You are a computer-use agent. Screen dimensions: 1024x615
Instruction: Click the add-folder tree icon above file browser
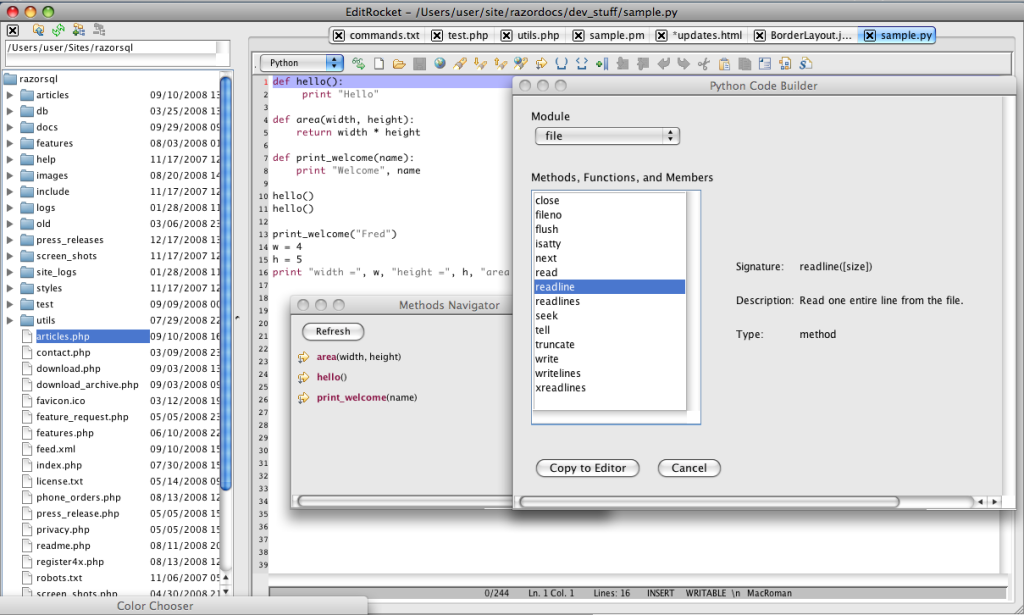(x=79, y=30)
